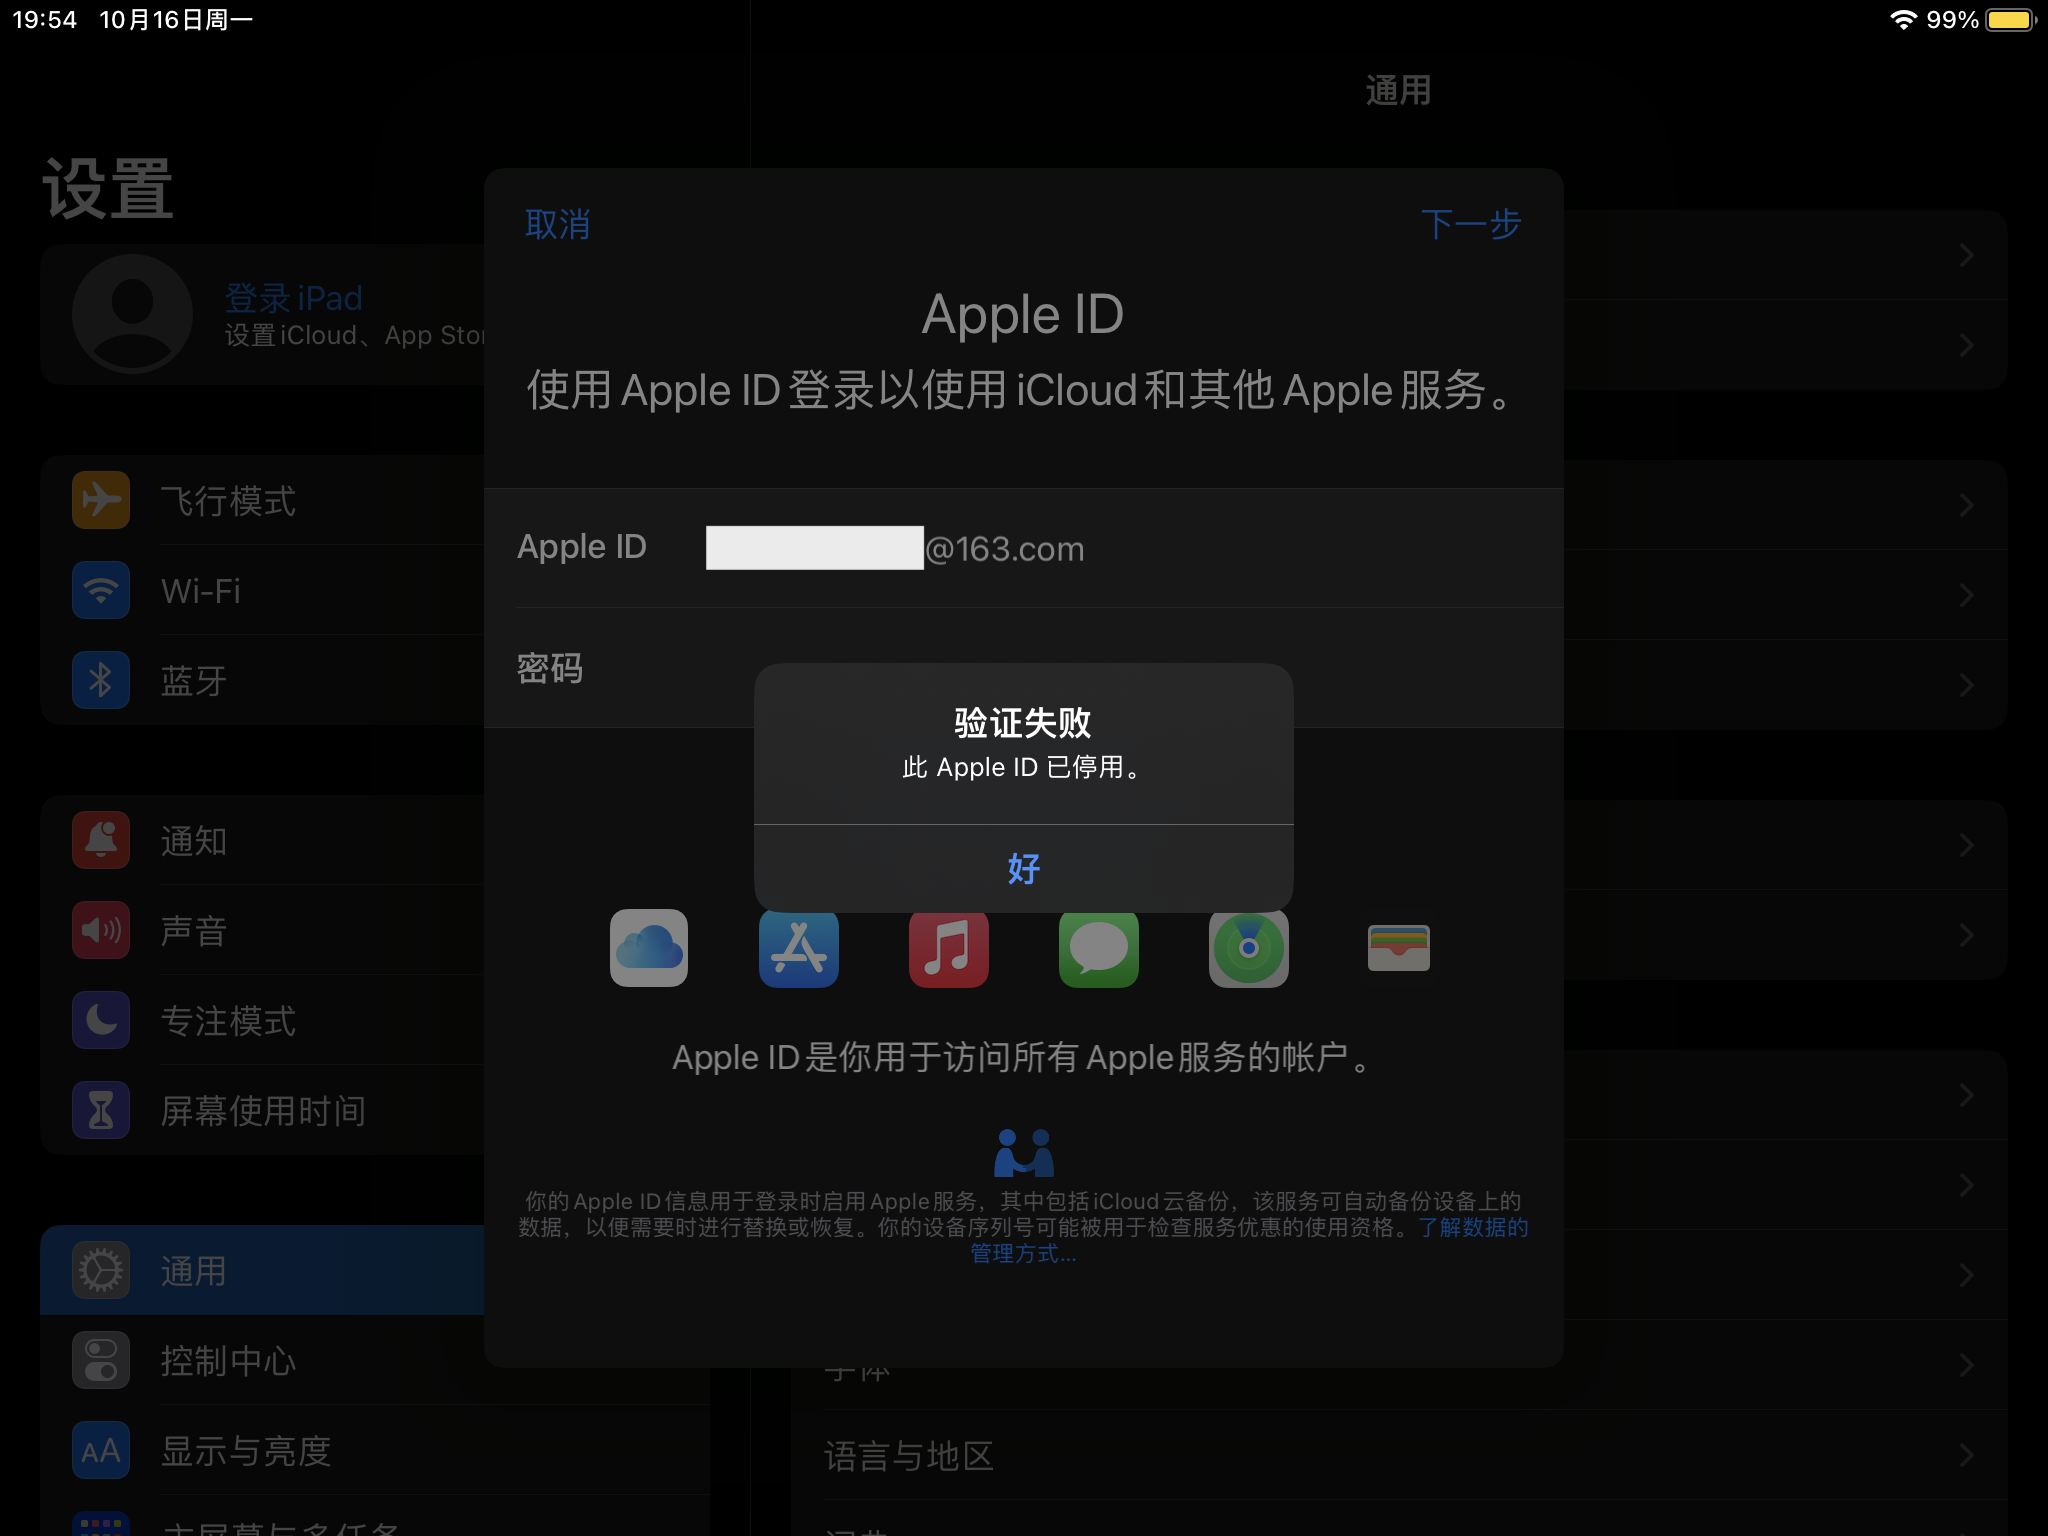Tap the Airplane Mode (飞行模式) icon
Image resolution: width=2048 pixels, height=1536 pixels.
pyautogui.click(x=101, y=500)
